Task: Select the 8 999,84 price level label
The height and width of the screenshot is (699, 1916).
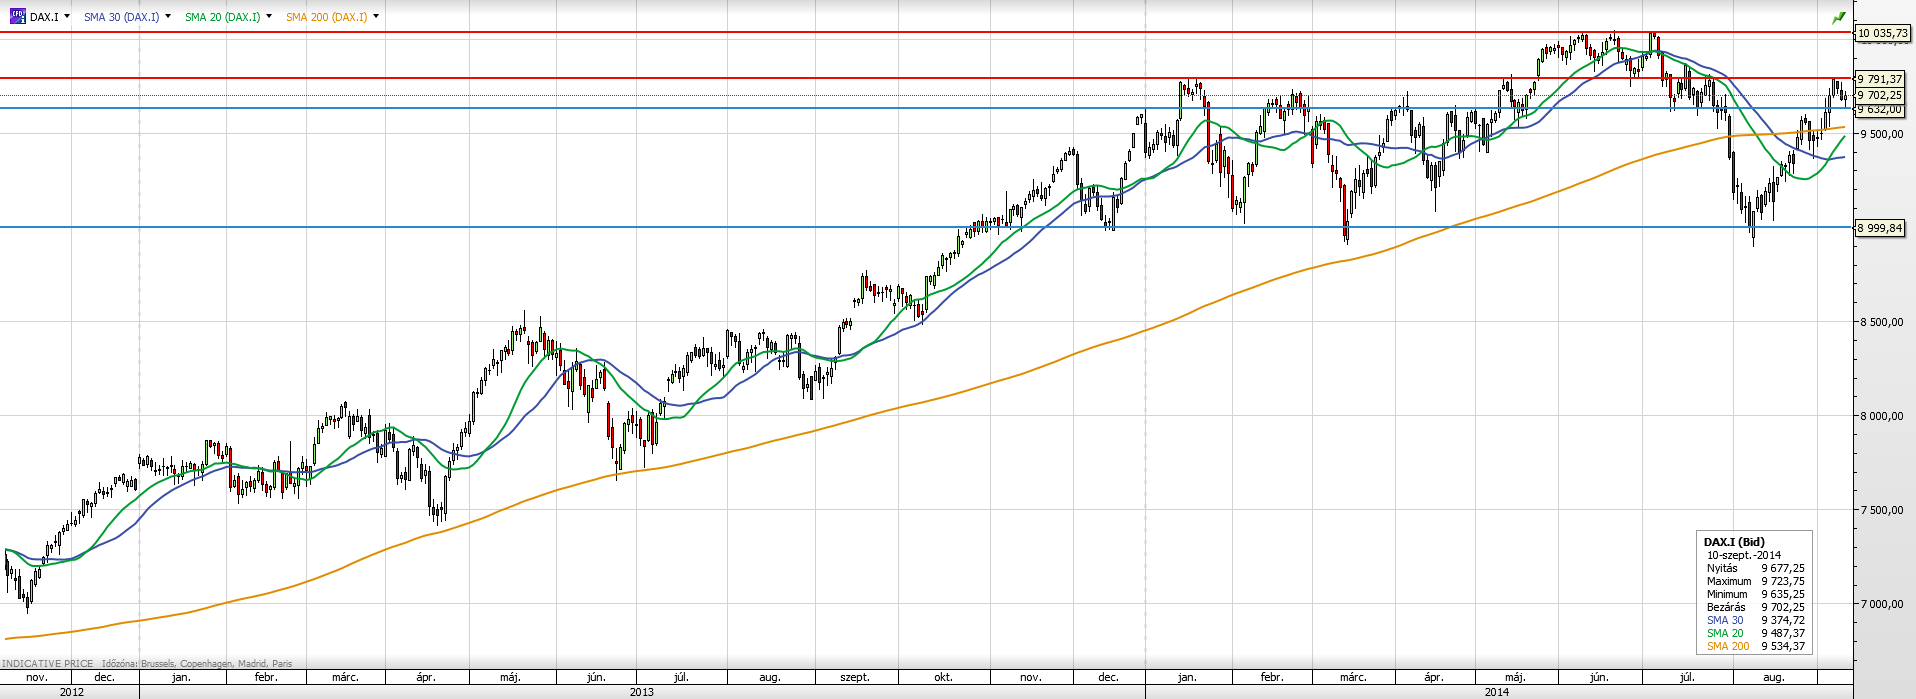Action: [x=1880, y=228]
